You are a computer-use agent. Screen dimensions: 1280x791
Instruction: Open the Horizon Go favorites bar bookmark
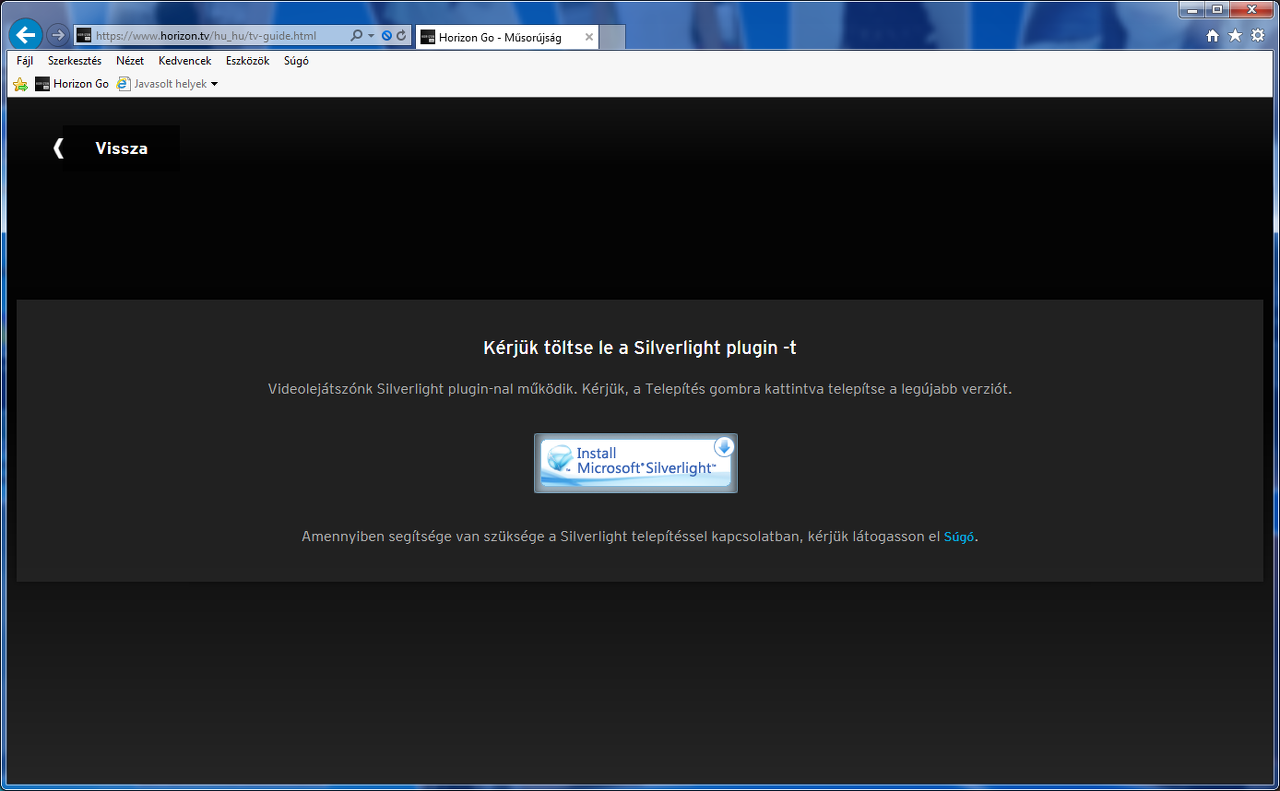coord(72,84)
